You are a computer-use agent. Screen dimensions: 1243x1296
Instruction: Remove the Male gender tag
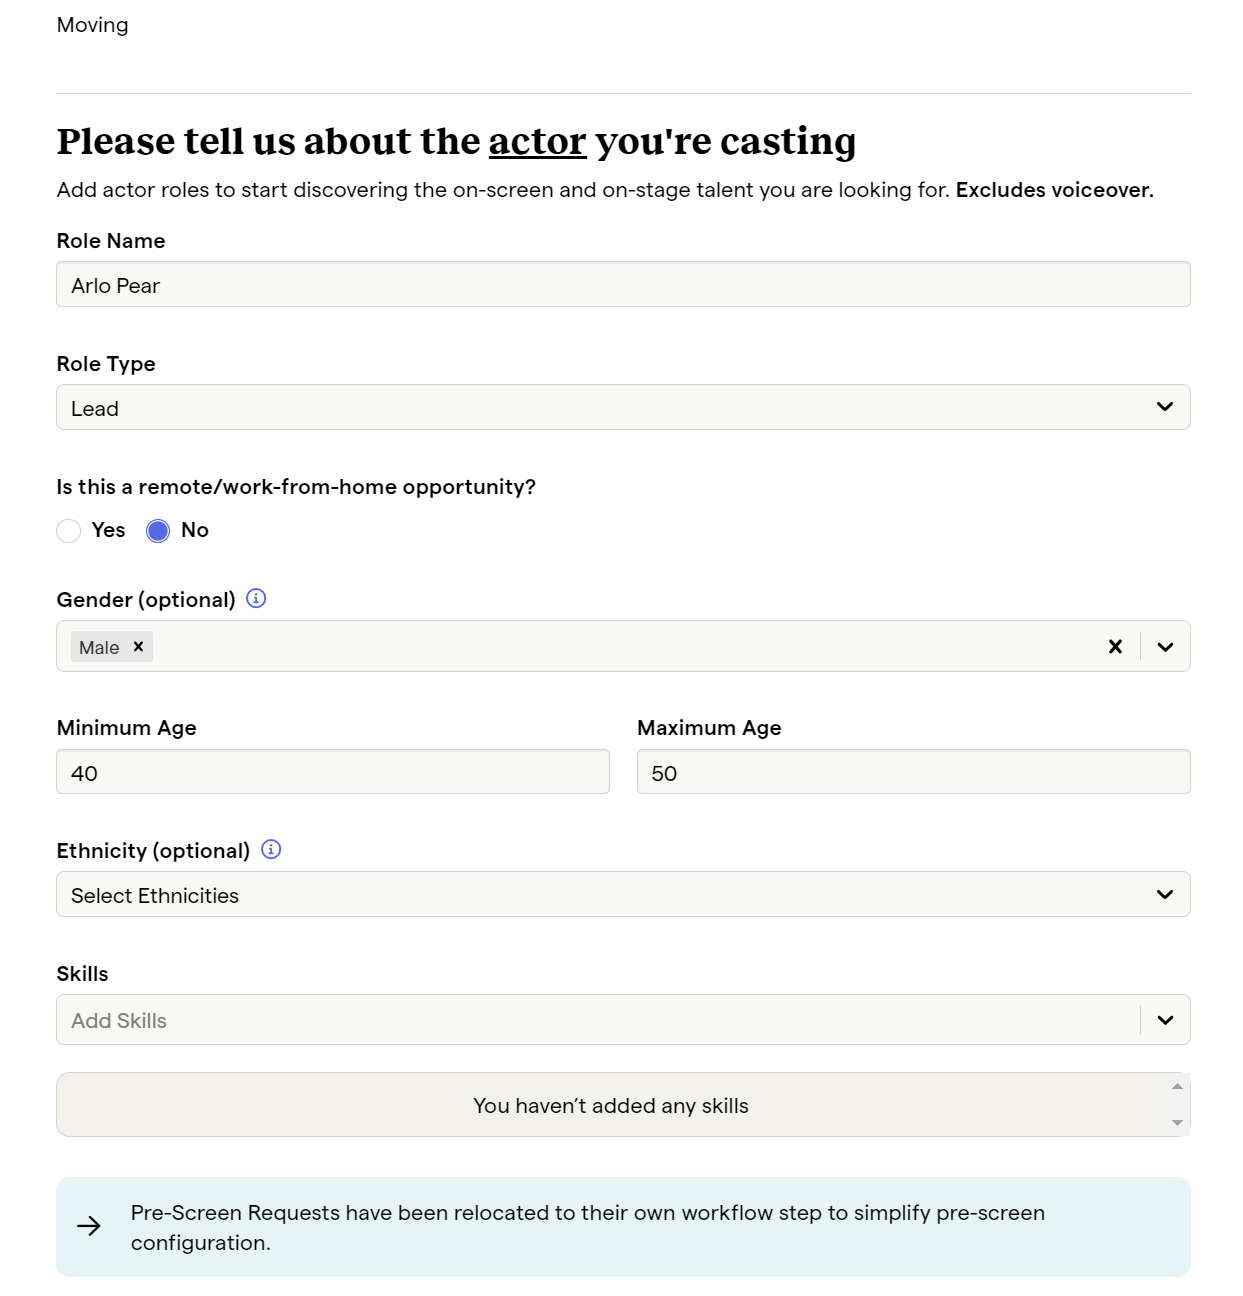tap(139, 646)
